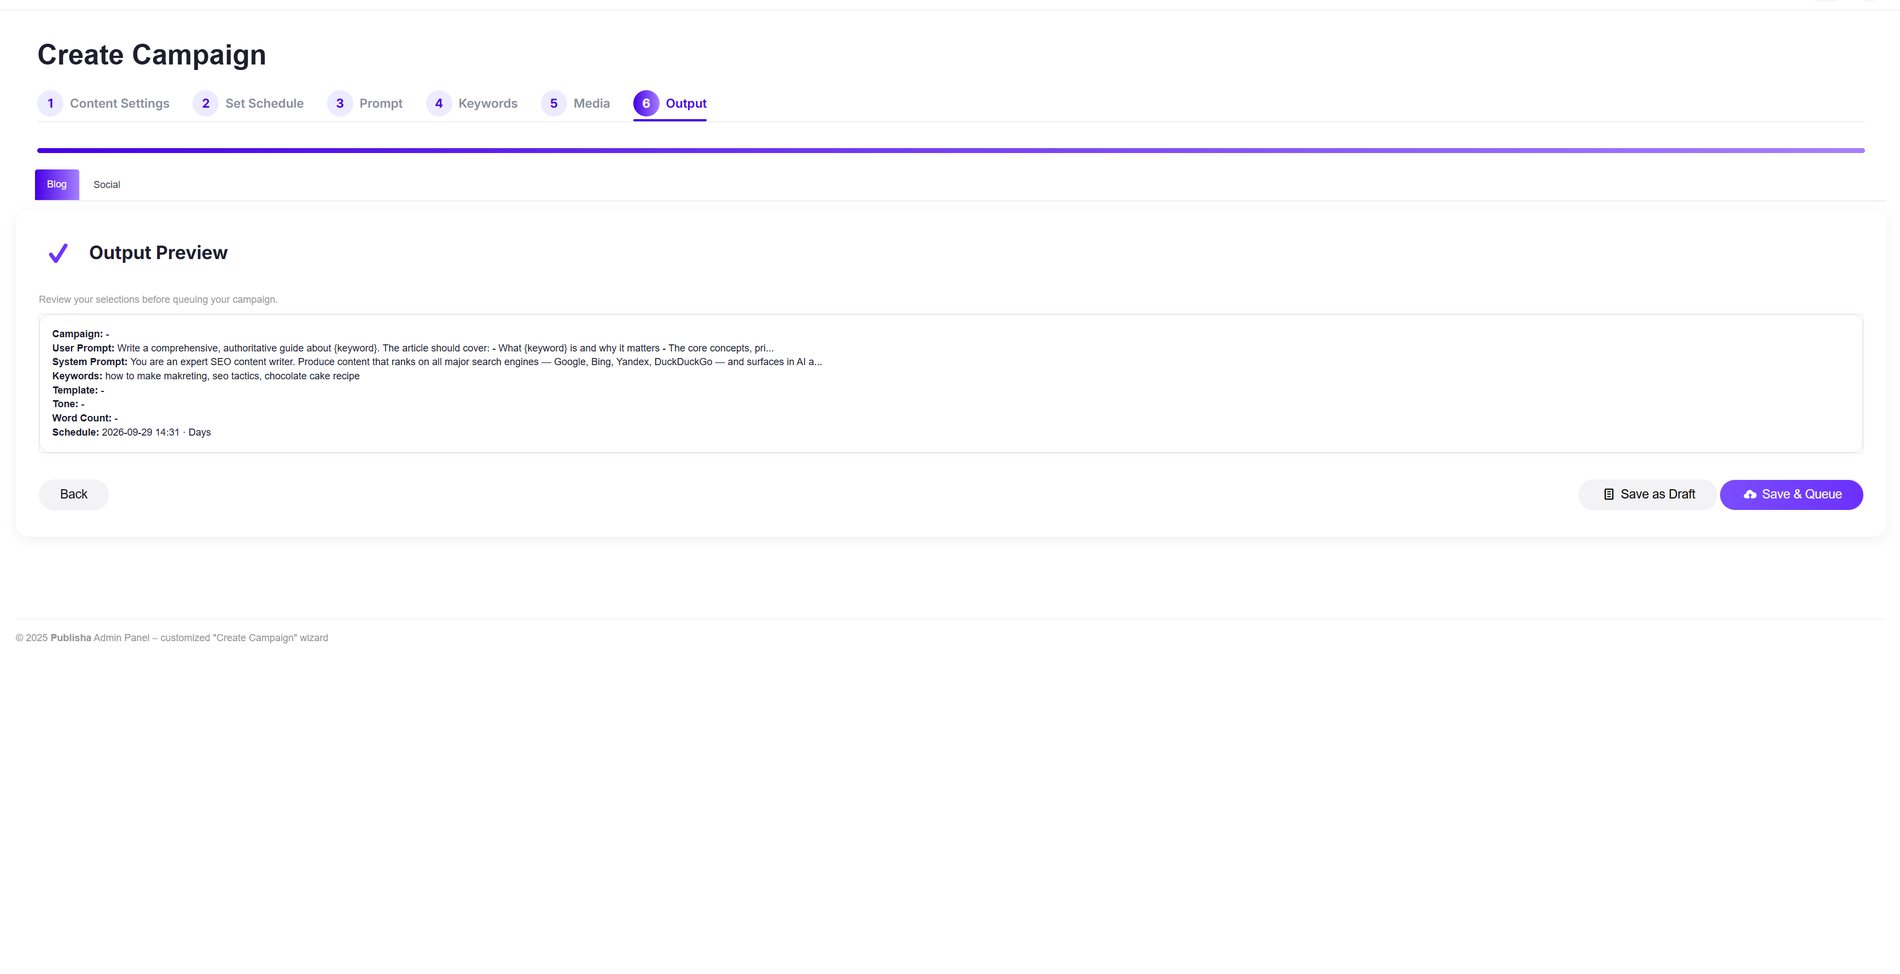Click the Tone line in the preview
This screenshot has height=974, width=1900.
point(68,404)
